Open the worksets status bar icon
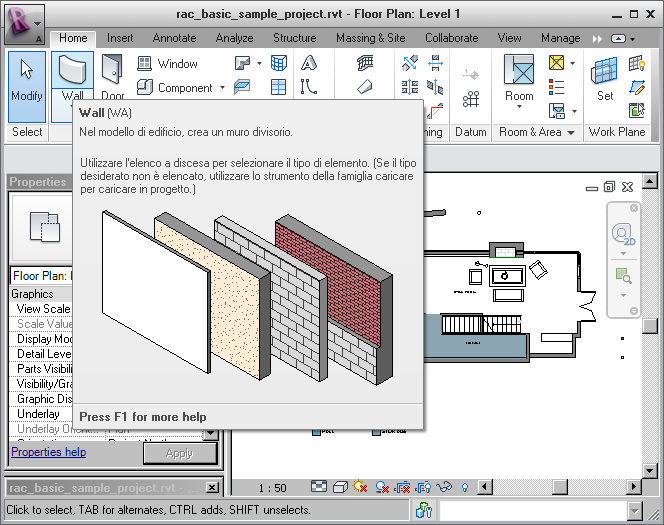This screenshot has height=525, width=664. (x=423, y=510)
